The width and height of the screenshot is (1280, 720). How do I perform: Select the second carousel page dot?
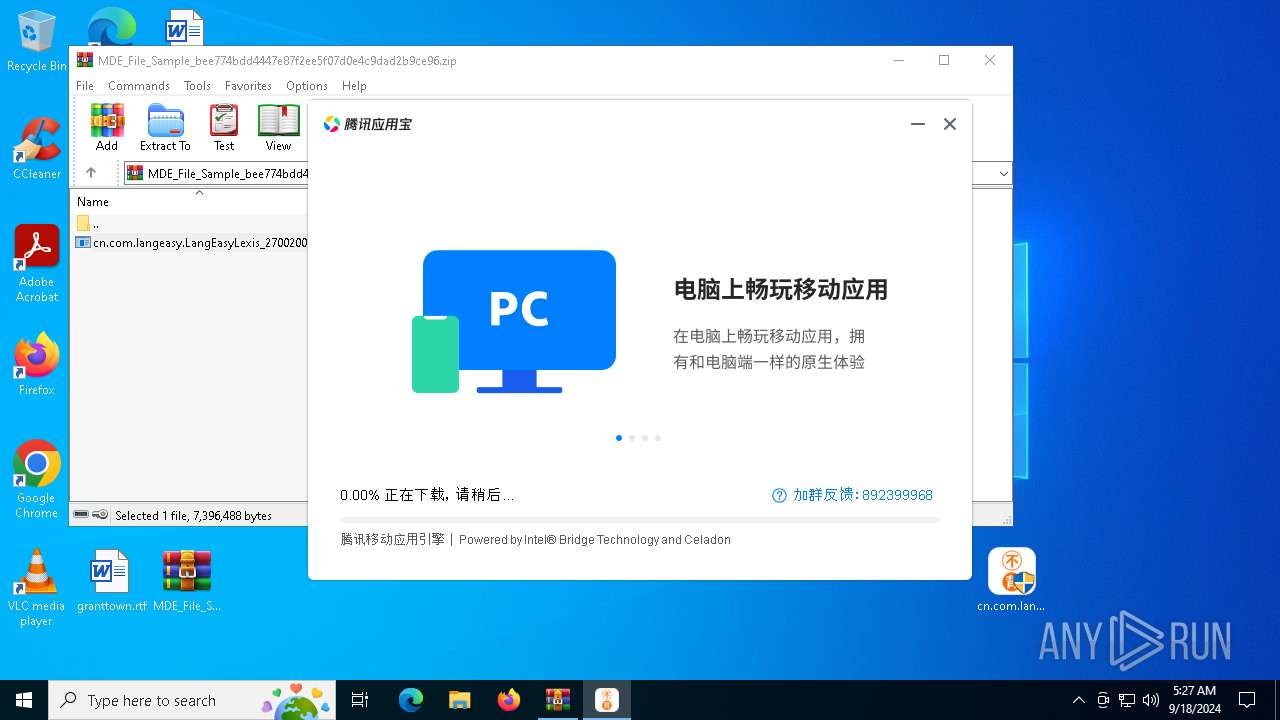pos(632,438)
